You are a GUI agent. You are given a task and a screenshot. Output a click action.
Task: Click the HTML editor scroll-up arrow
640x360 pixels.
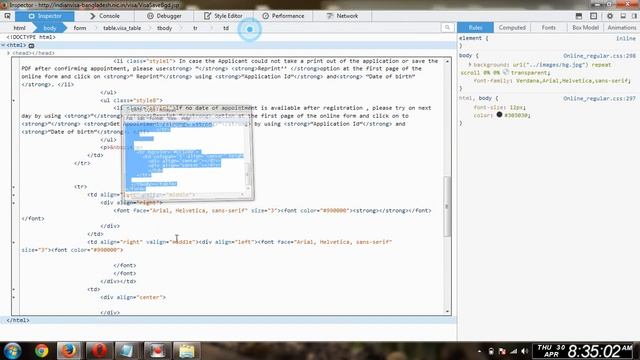(x=447, y=61)
